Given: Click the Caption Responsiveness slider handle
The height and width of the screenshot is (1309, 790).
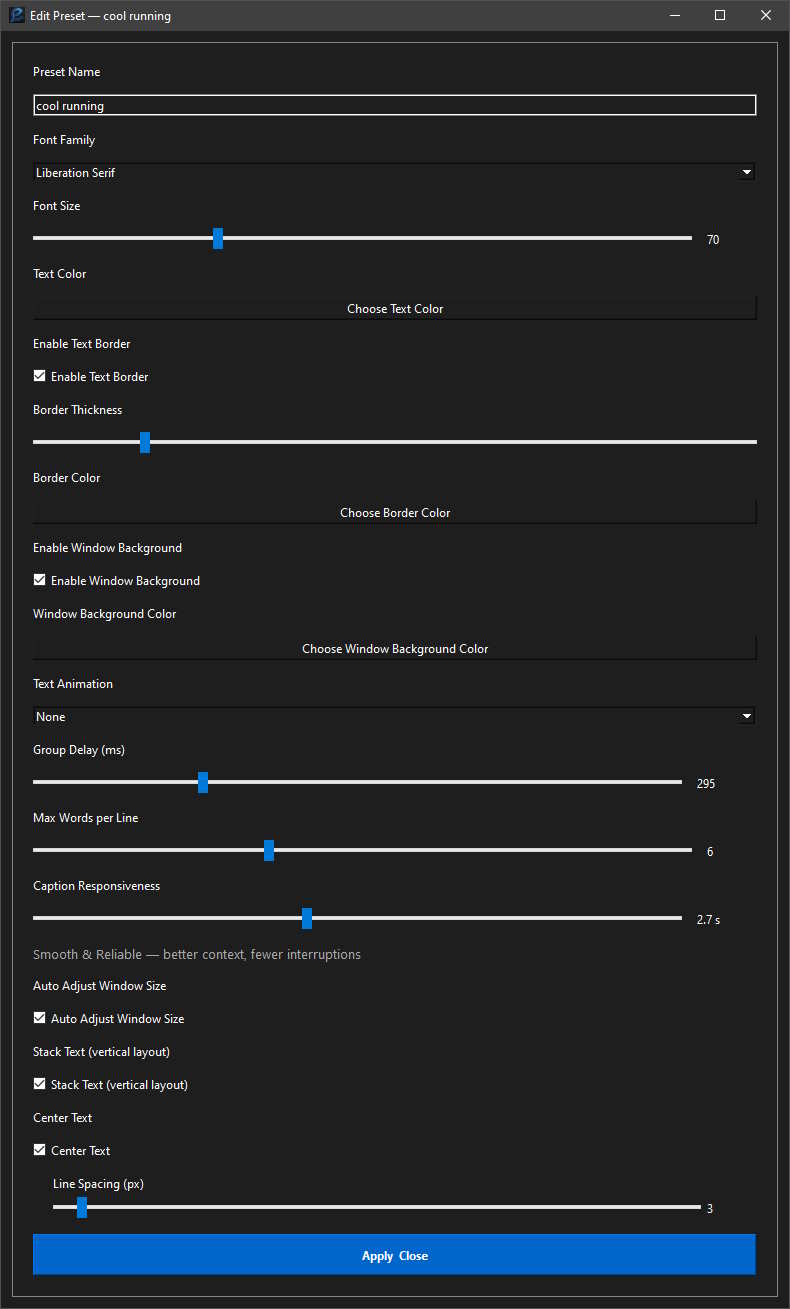Looking at the screenshot, I should coord(307,918).
